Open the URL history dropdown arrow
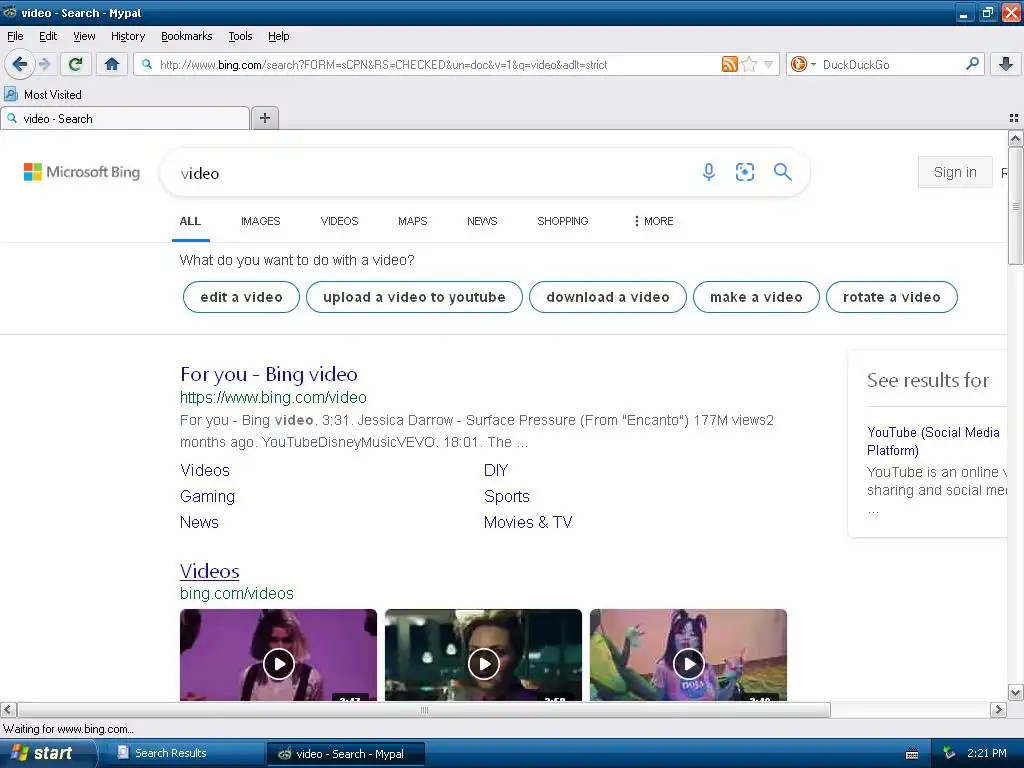This screenshot has width=1024, height=768. (769, 64)
